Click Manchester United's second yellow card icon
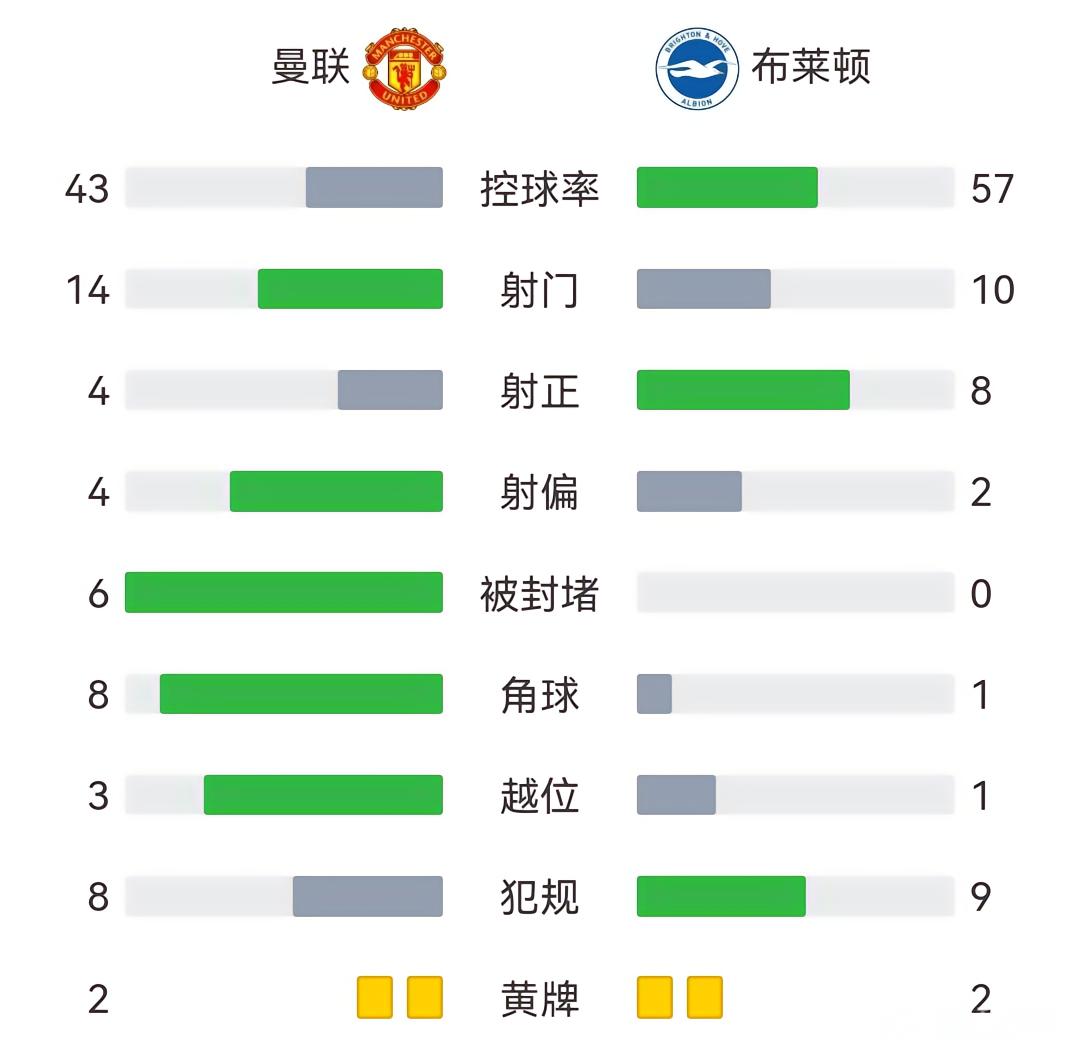The height and width of the screenshot is (1056, 1080). [x=425, y=997]
